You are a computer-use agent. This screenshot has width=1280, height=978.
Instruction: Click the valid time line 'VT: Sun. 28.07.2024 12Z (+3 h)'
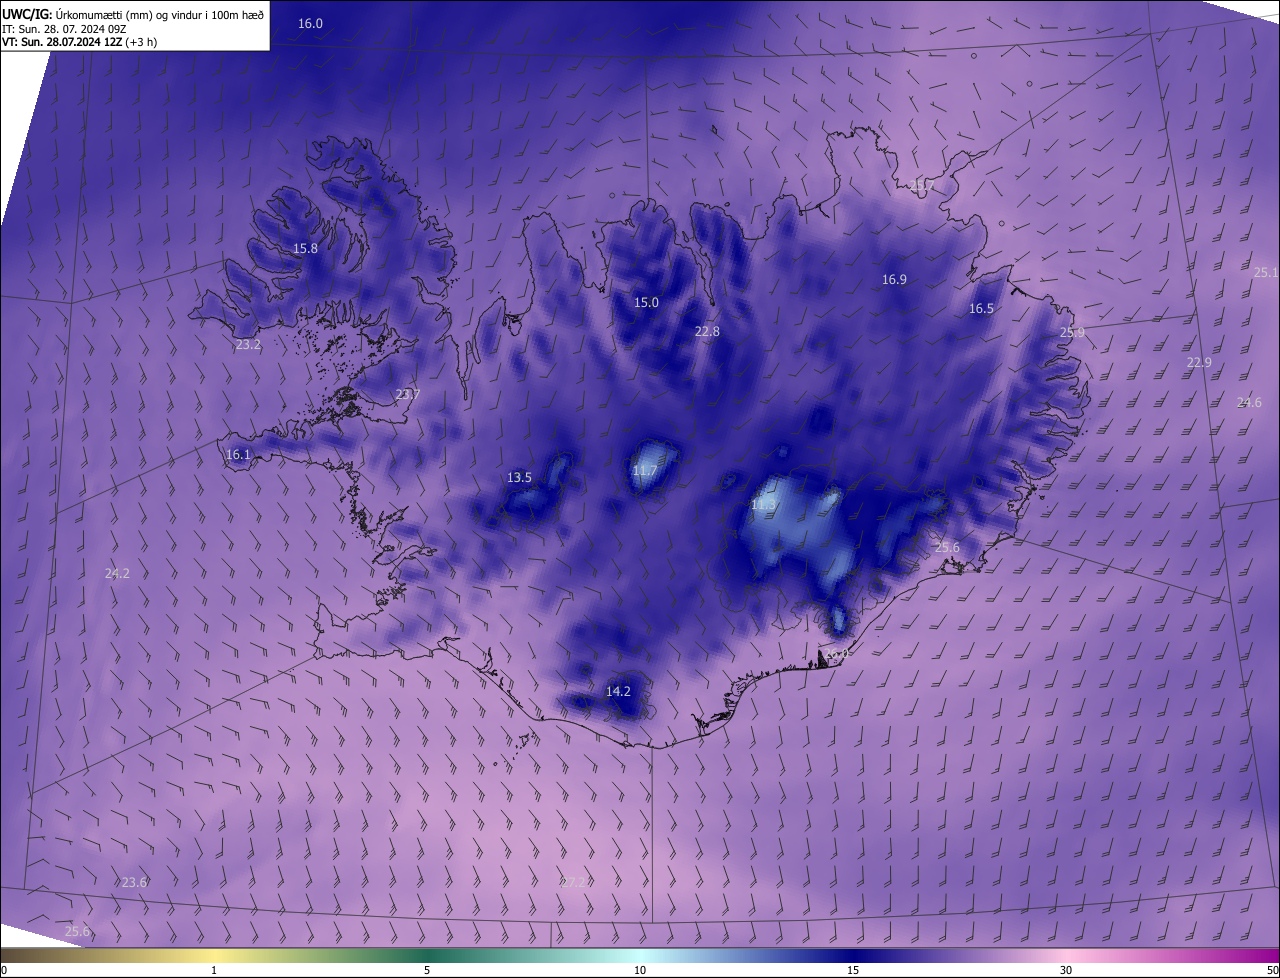pos(79,42)
